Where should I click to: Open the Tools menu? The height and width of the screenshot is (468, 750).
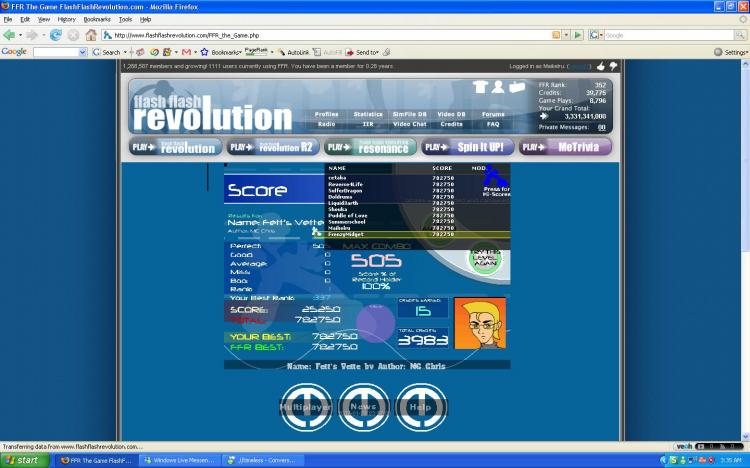[x=125, y=20]
